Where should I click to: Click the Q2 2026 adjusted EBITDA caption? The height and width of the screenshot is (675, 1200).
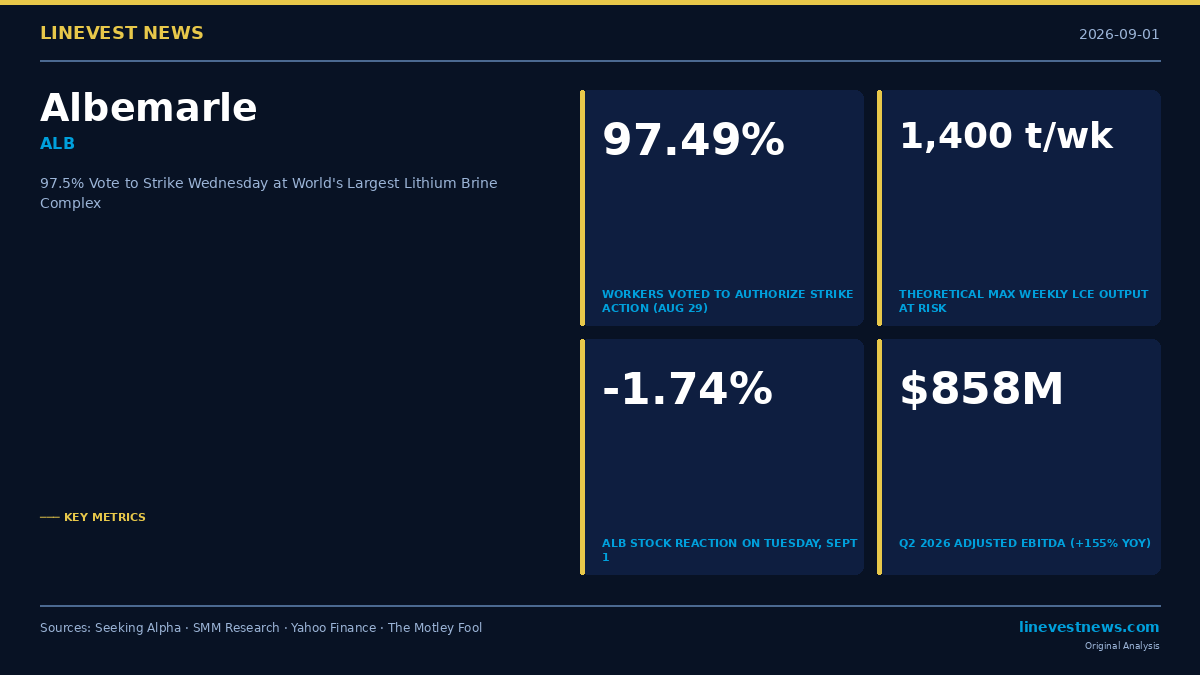click(1025, 544)
